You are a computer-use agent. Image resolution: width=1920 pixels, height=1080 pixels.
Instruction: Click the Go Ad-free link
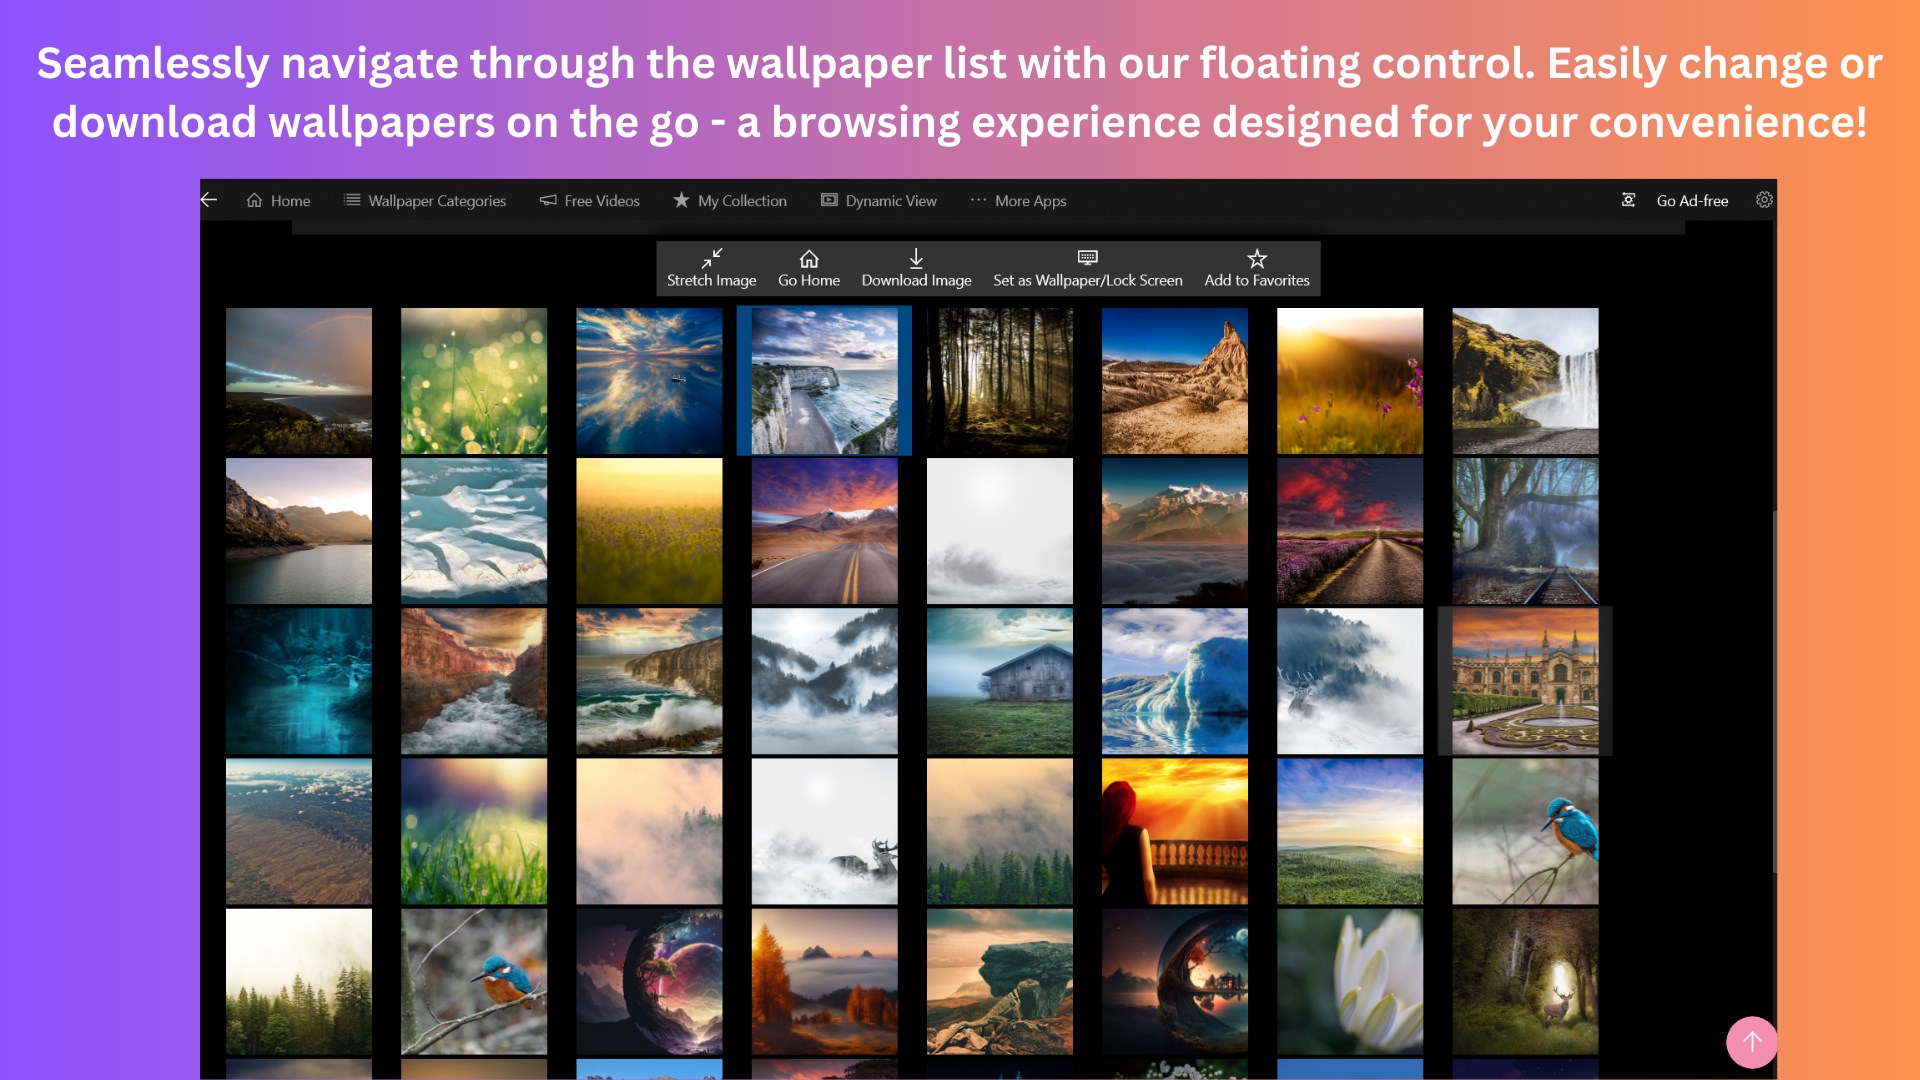pos(1692,200)
